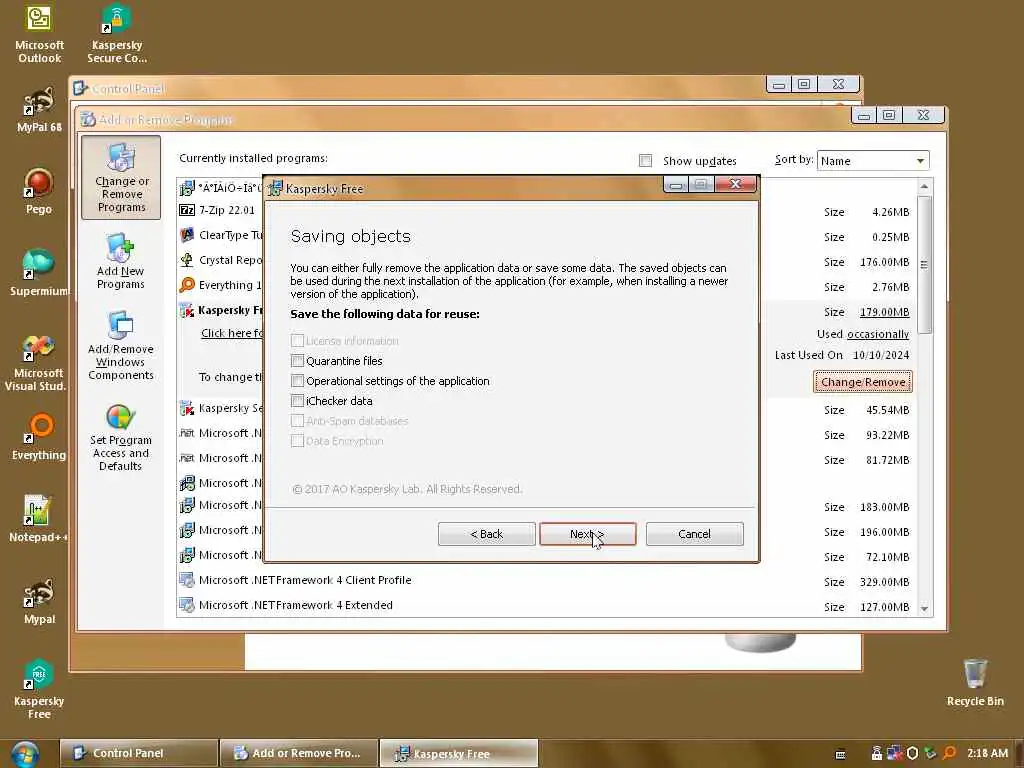This screenshot has height=768, width=1024.
Task: Click the disabled Data Encryption checkbox
Action: [x=297, y=441]
